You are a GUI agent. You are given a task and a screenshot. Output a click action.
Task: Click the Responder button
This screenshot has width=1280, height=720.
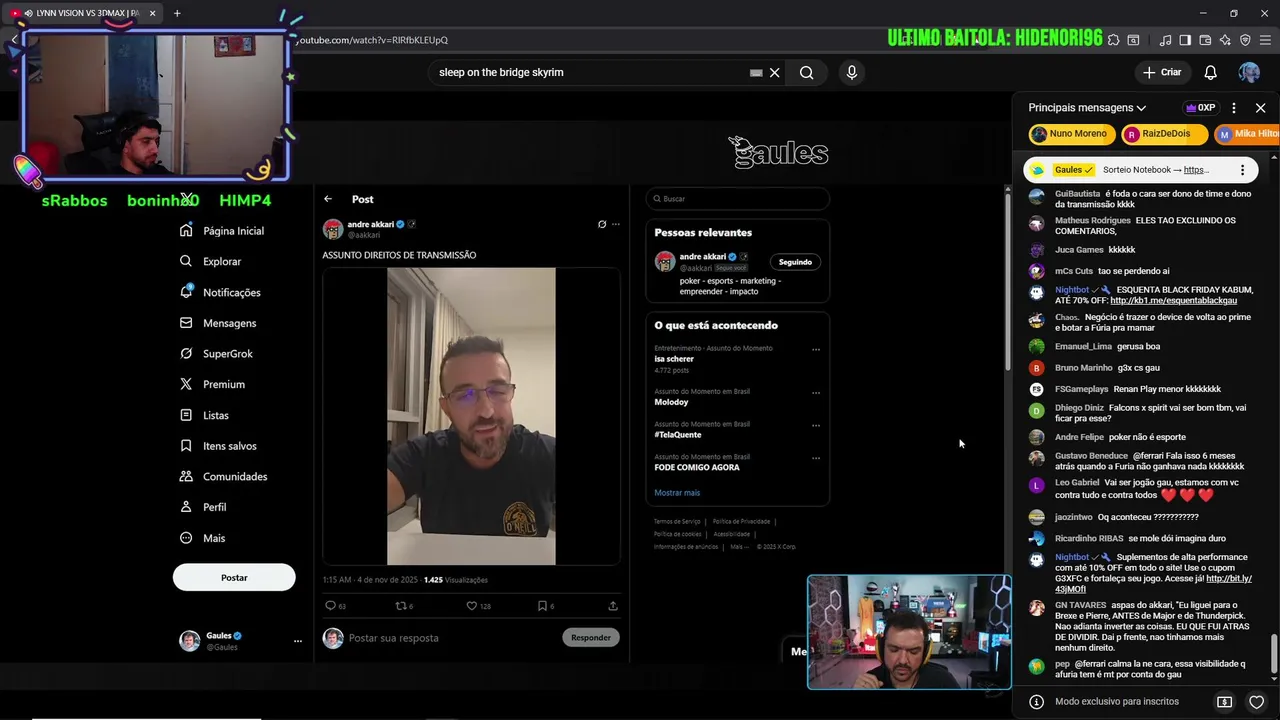tap(591, 637)
